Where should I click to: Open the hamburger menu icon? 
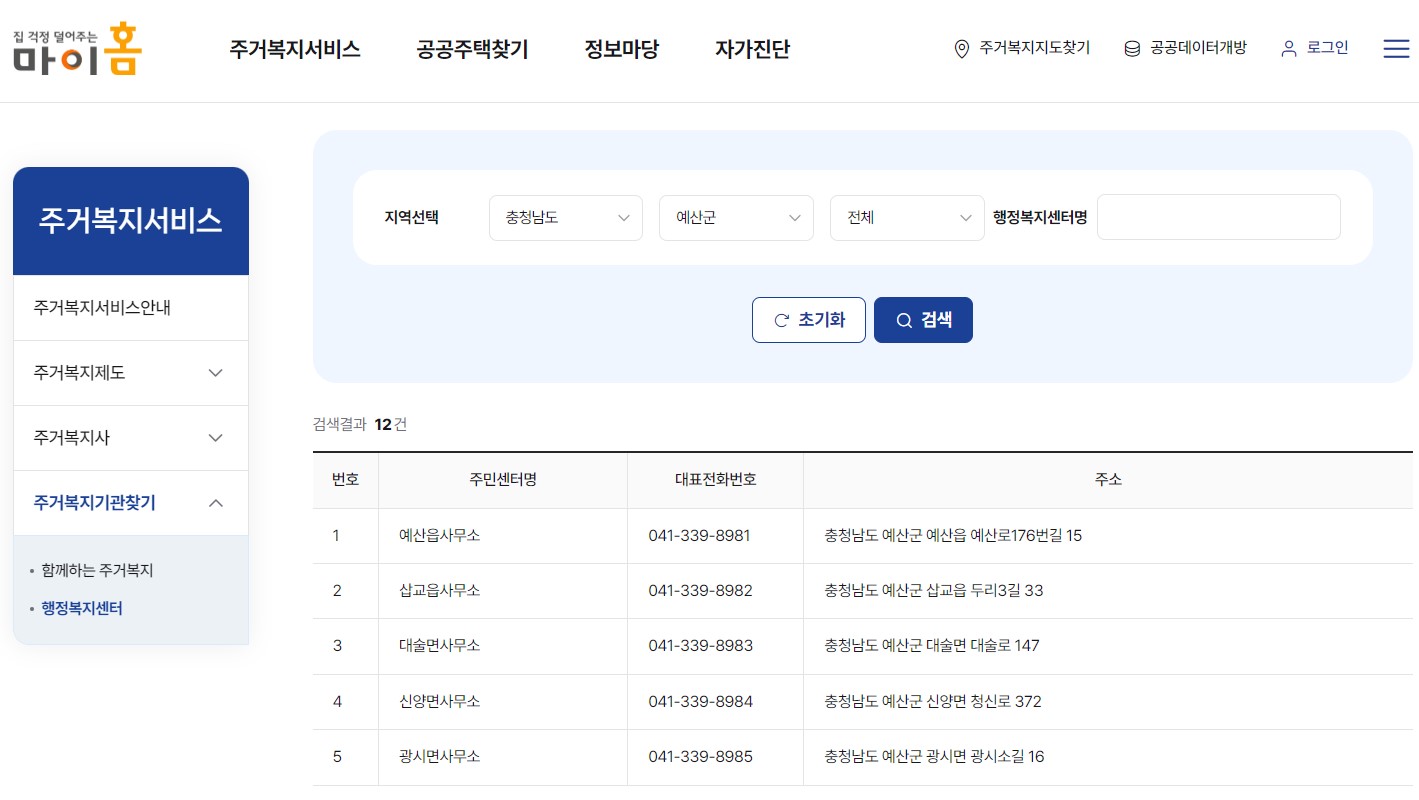[1396, 48]
